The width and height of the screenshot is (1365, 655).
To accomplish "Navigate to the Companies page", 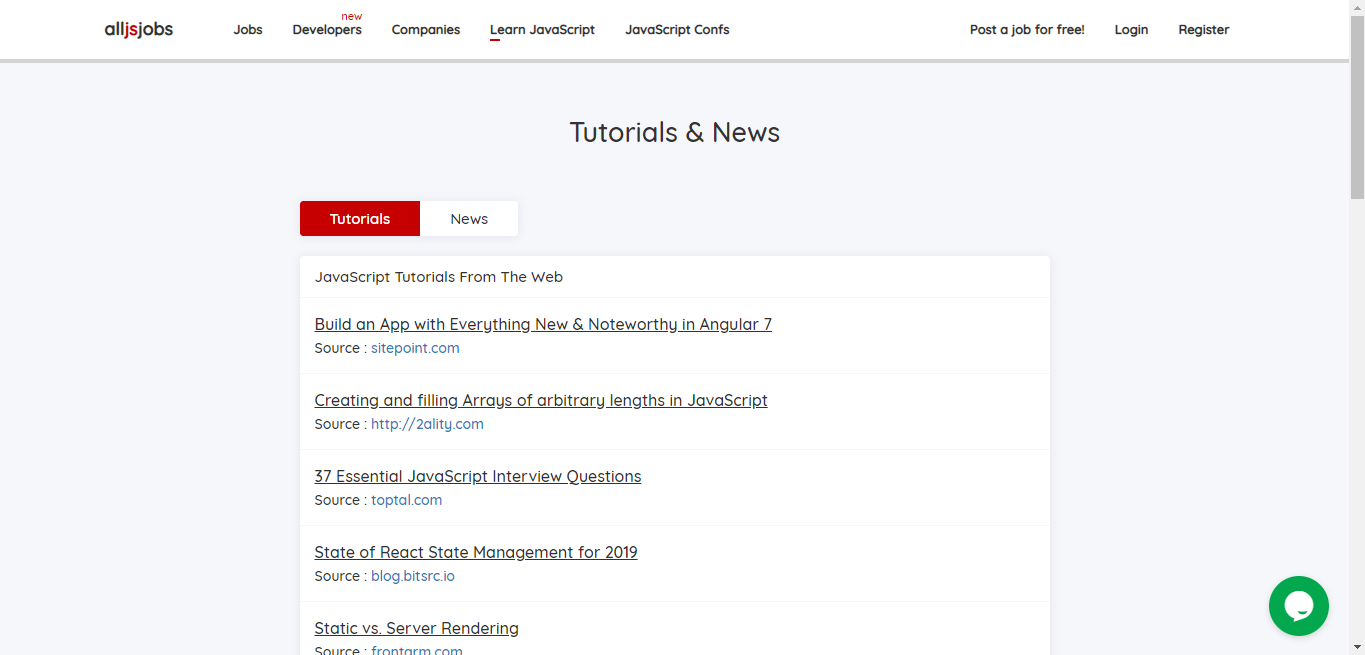I will [x=425, y=29].
